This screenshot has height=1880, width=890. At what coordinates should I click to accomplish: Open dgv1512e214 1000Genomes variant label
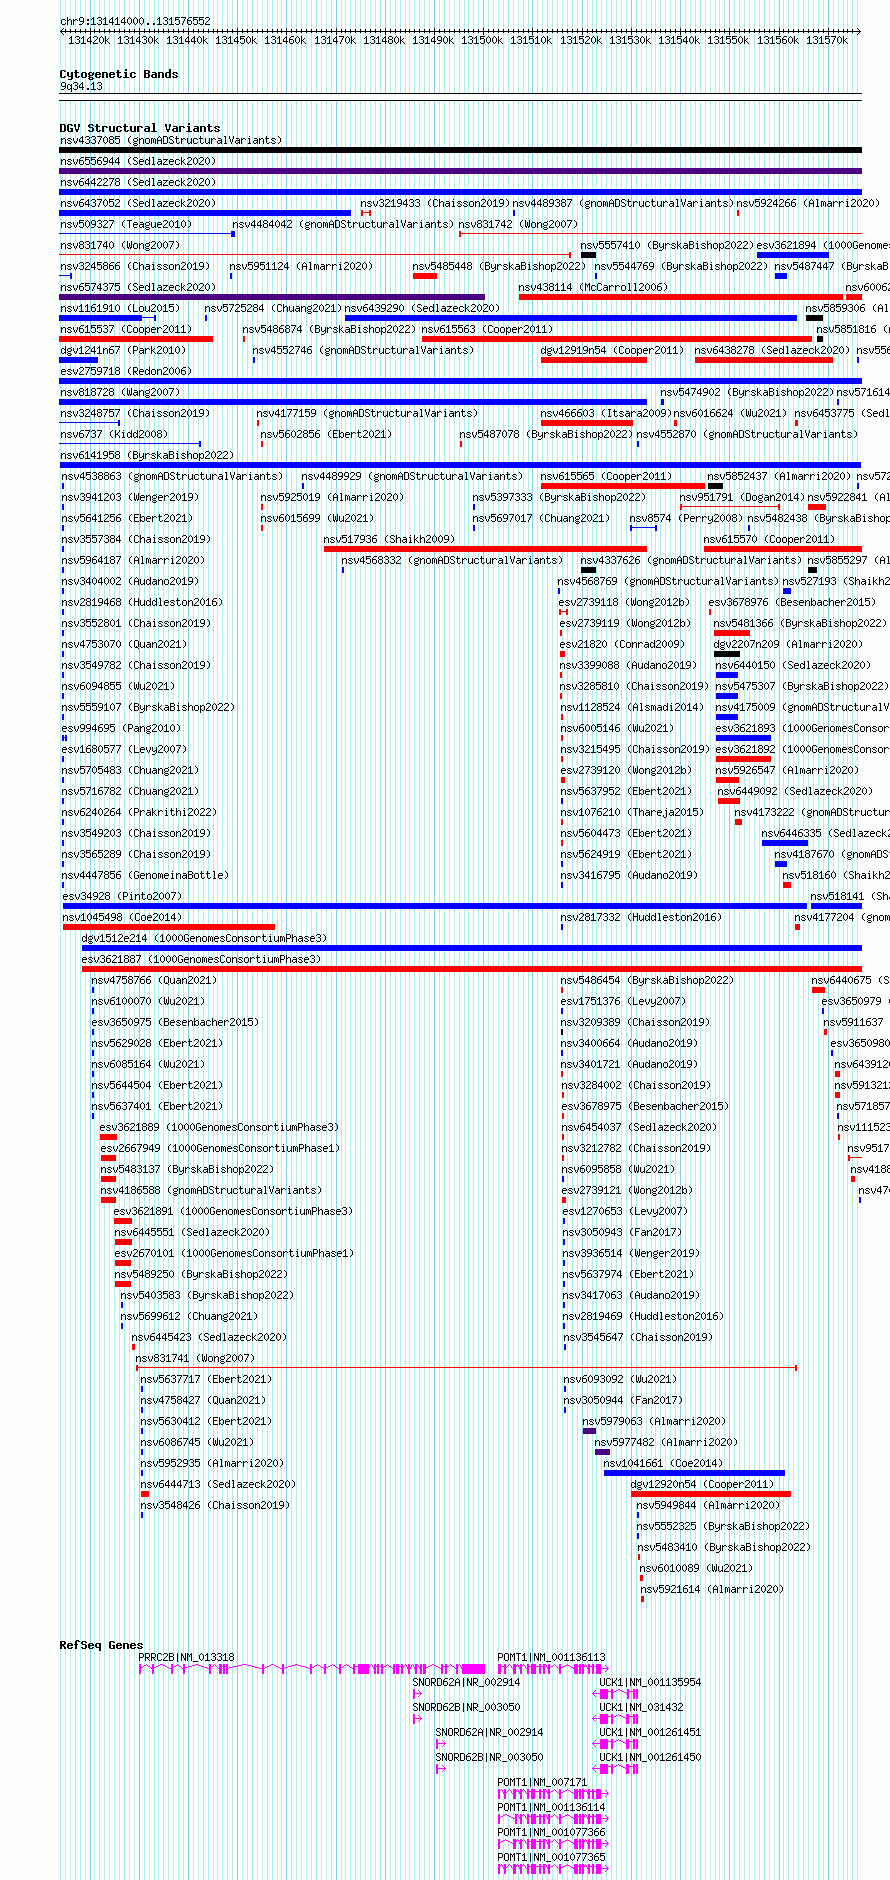[204, 938]
